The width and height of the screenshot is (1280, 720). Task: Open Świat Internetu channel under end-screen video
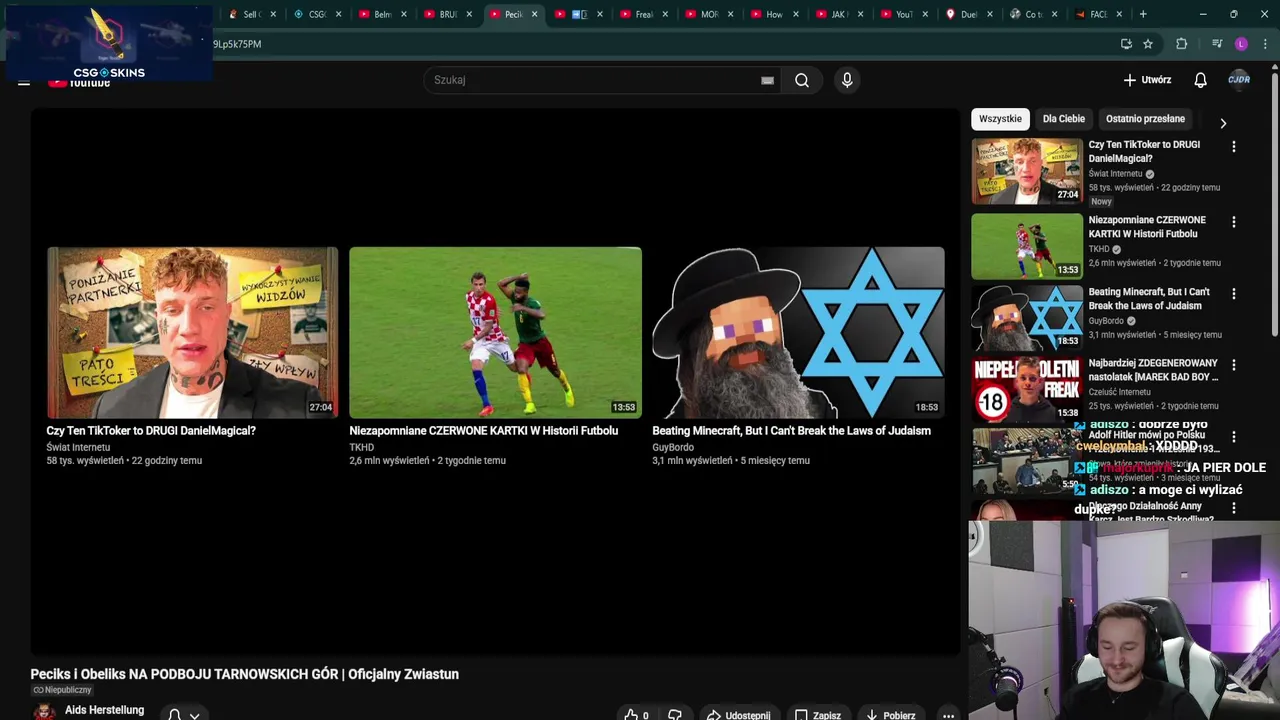click(78, 447)
